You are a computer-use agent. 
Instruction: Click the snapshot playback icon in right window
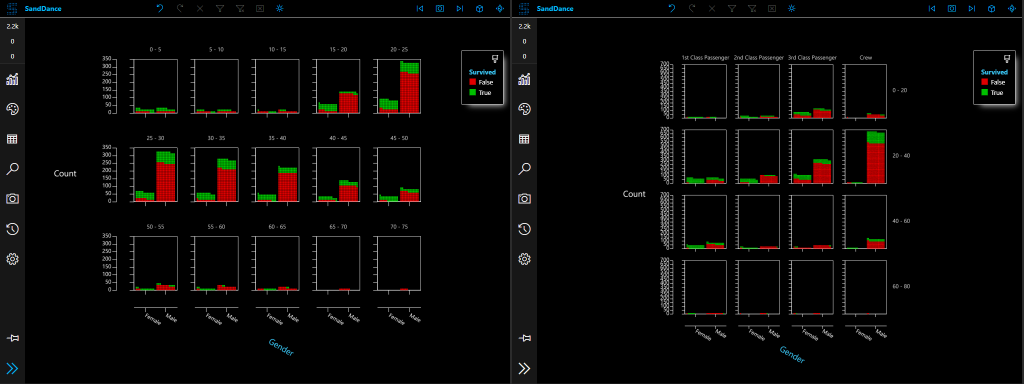(952, 8)
